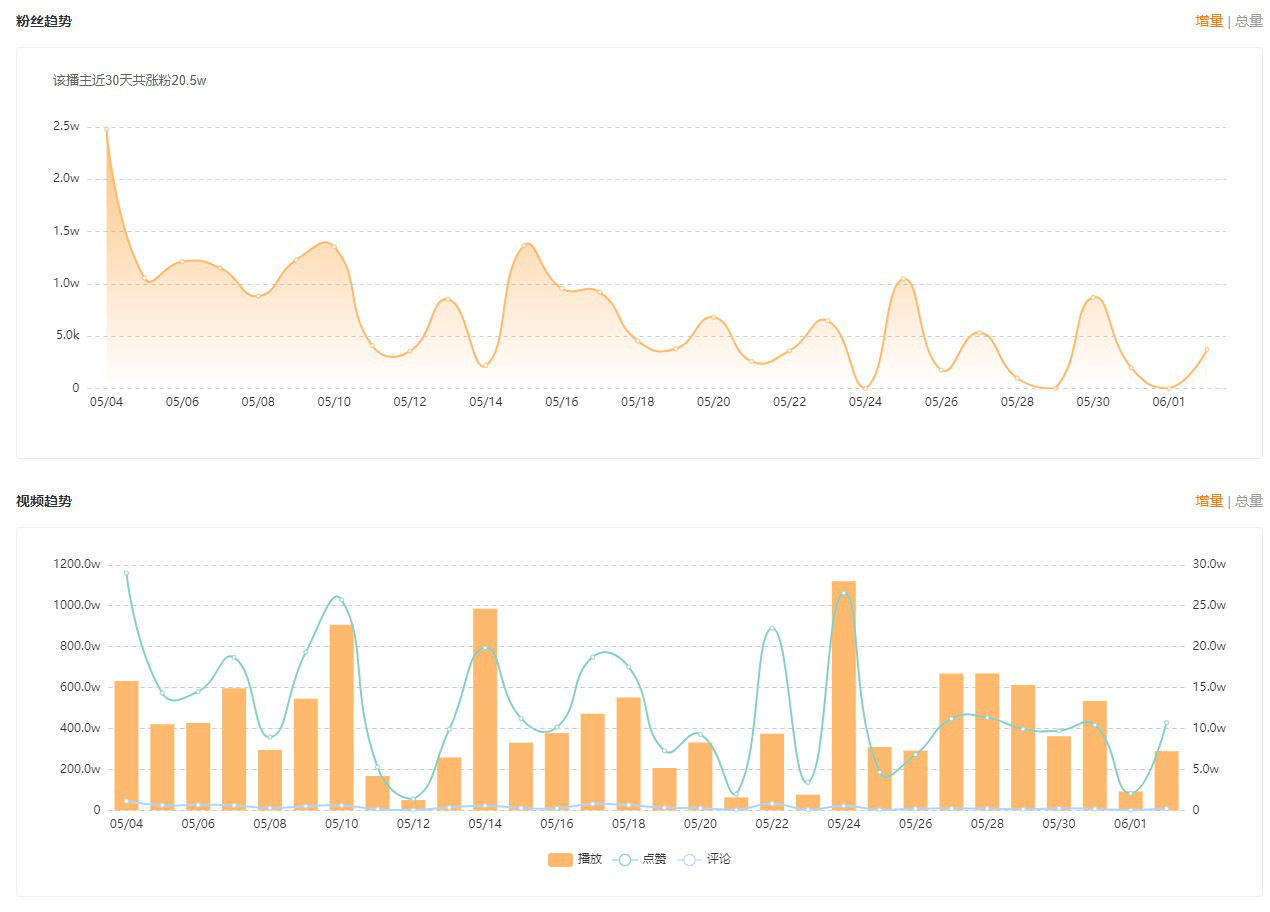Click the 05/15 peak point on fans chart

coord(524,245)
